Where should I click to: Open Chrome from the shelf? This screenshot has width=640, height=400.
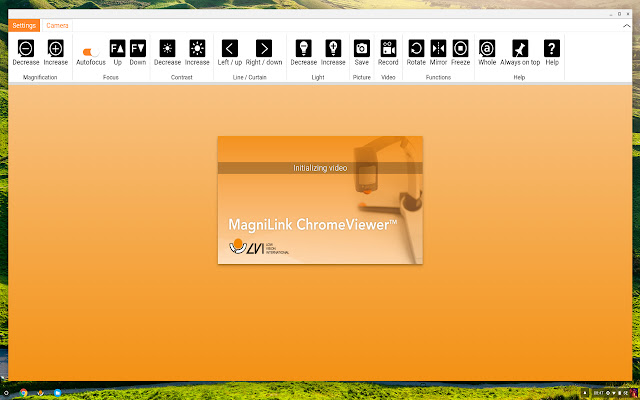(x=23, y=393)
